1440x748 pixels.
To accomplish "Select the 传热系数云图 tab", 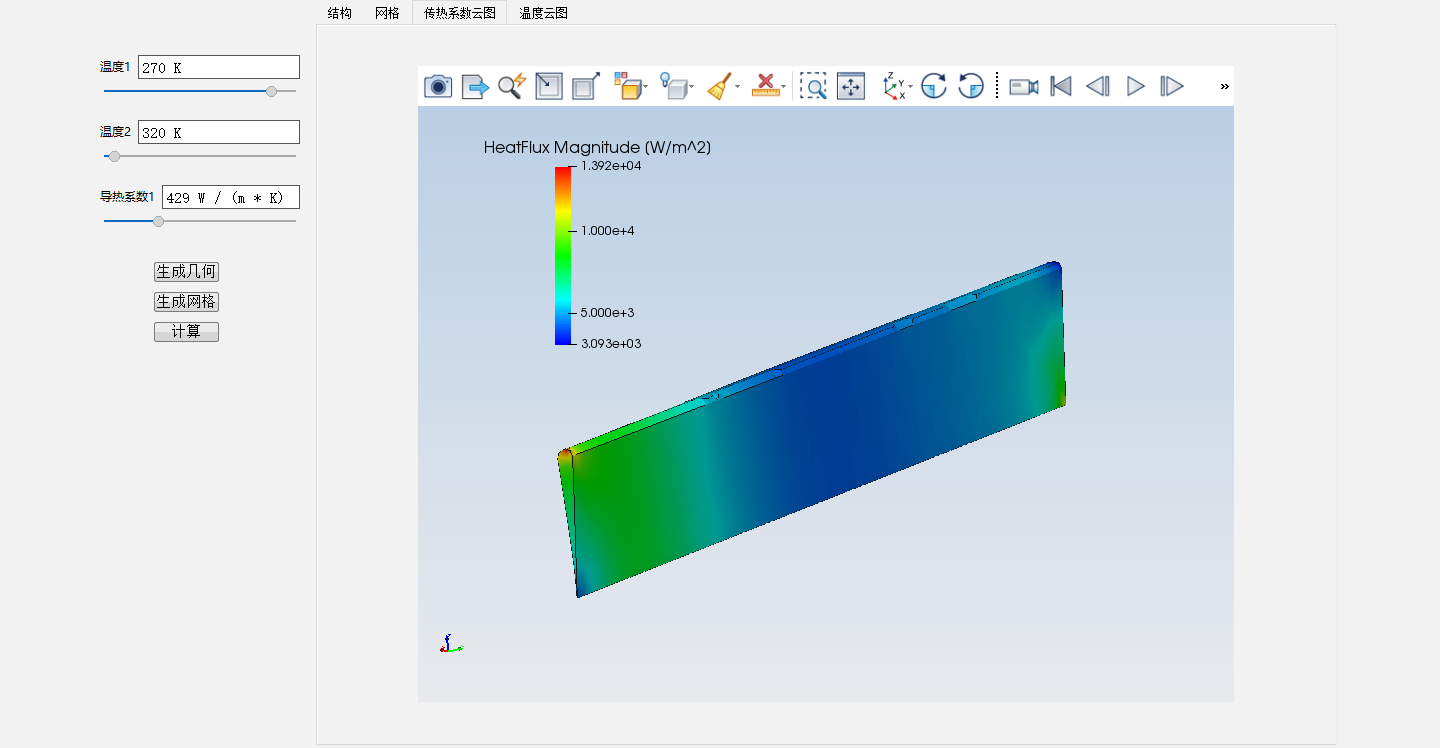I will click(460, 13).
